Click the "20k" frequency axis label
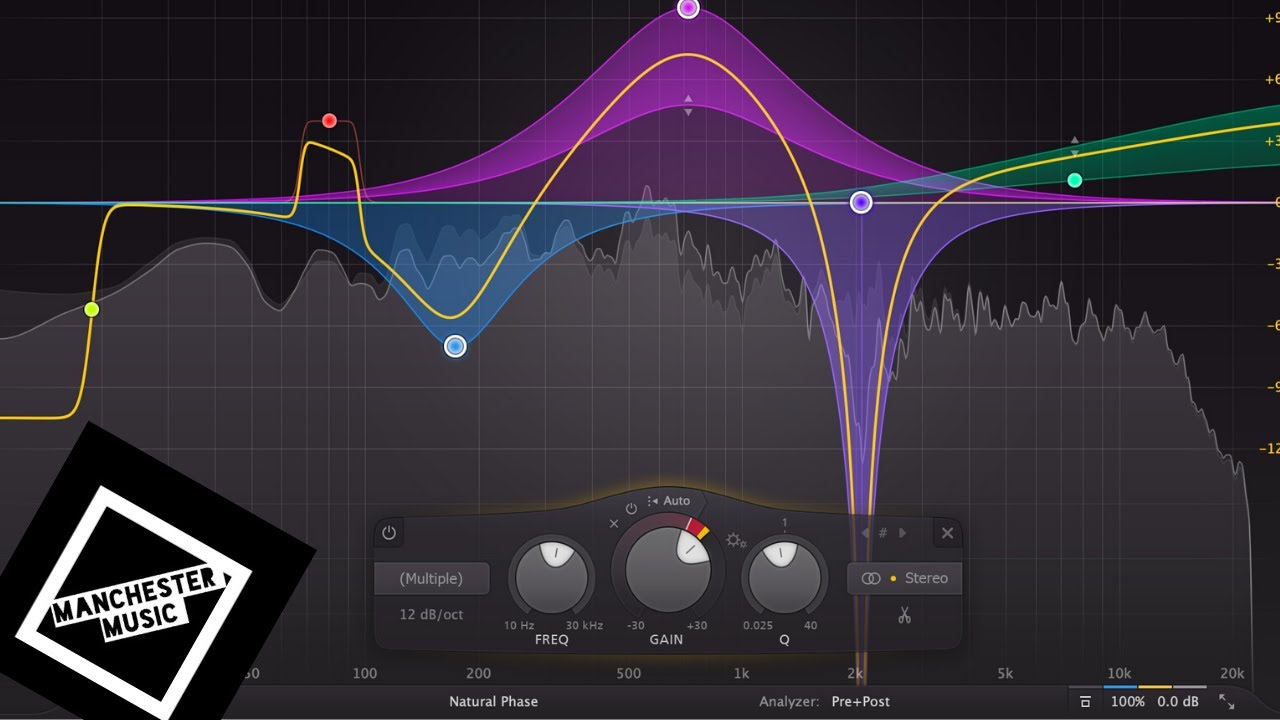 click(1232, 673)
